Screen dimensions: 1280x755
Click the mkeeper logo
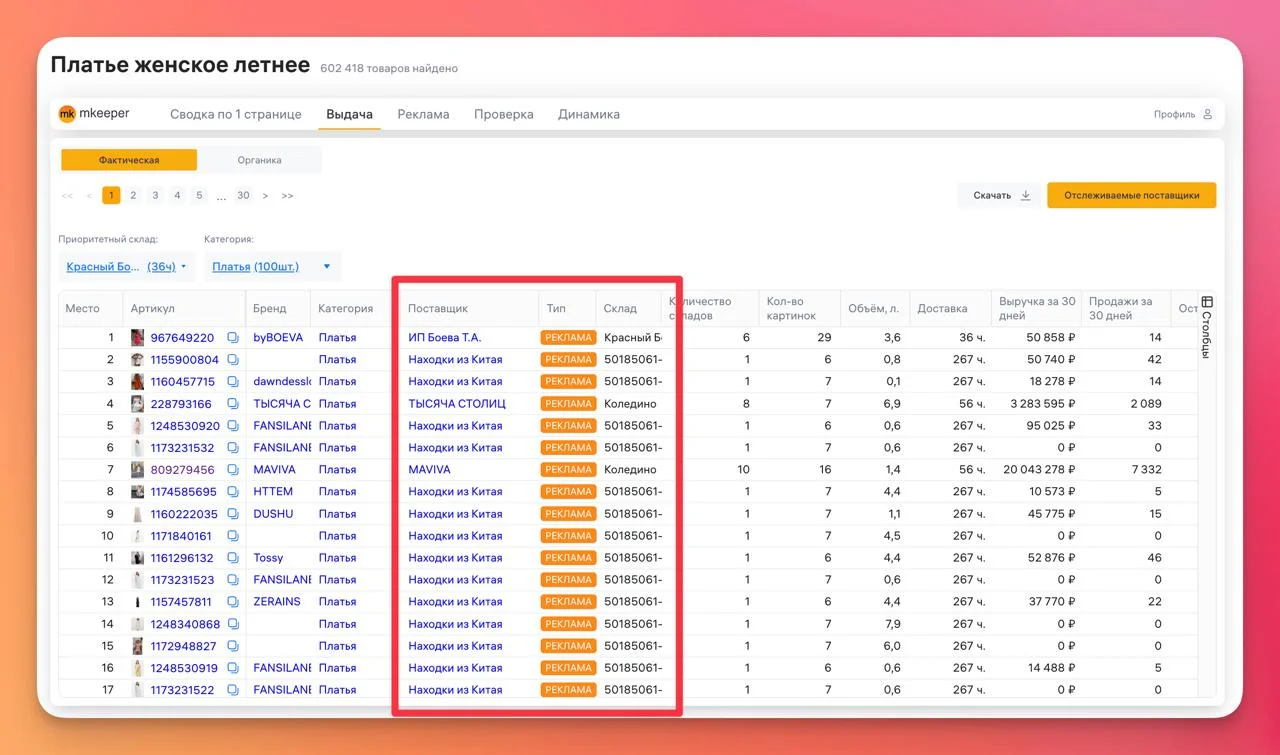tap(94, 114)
